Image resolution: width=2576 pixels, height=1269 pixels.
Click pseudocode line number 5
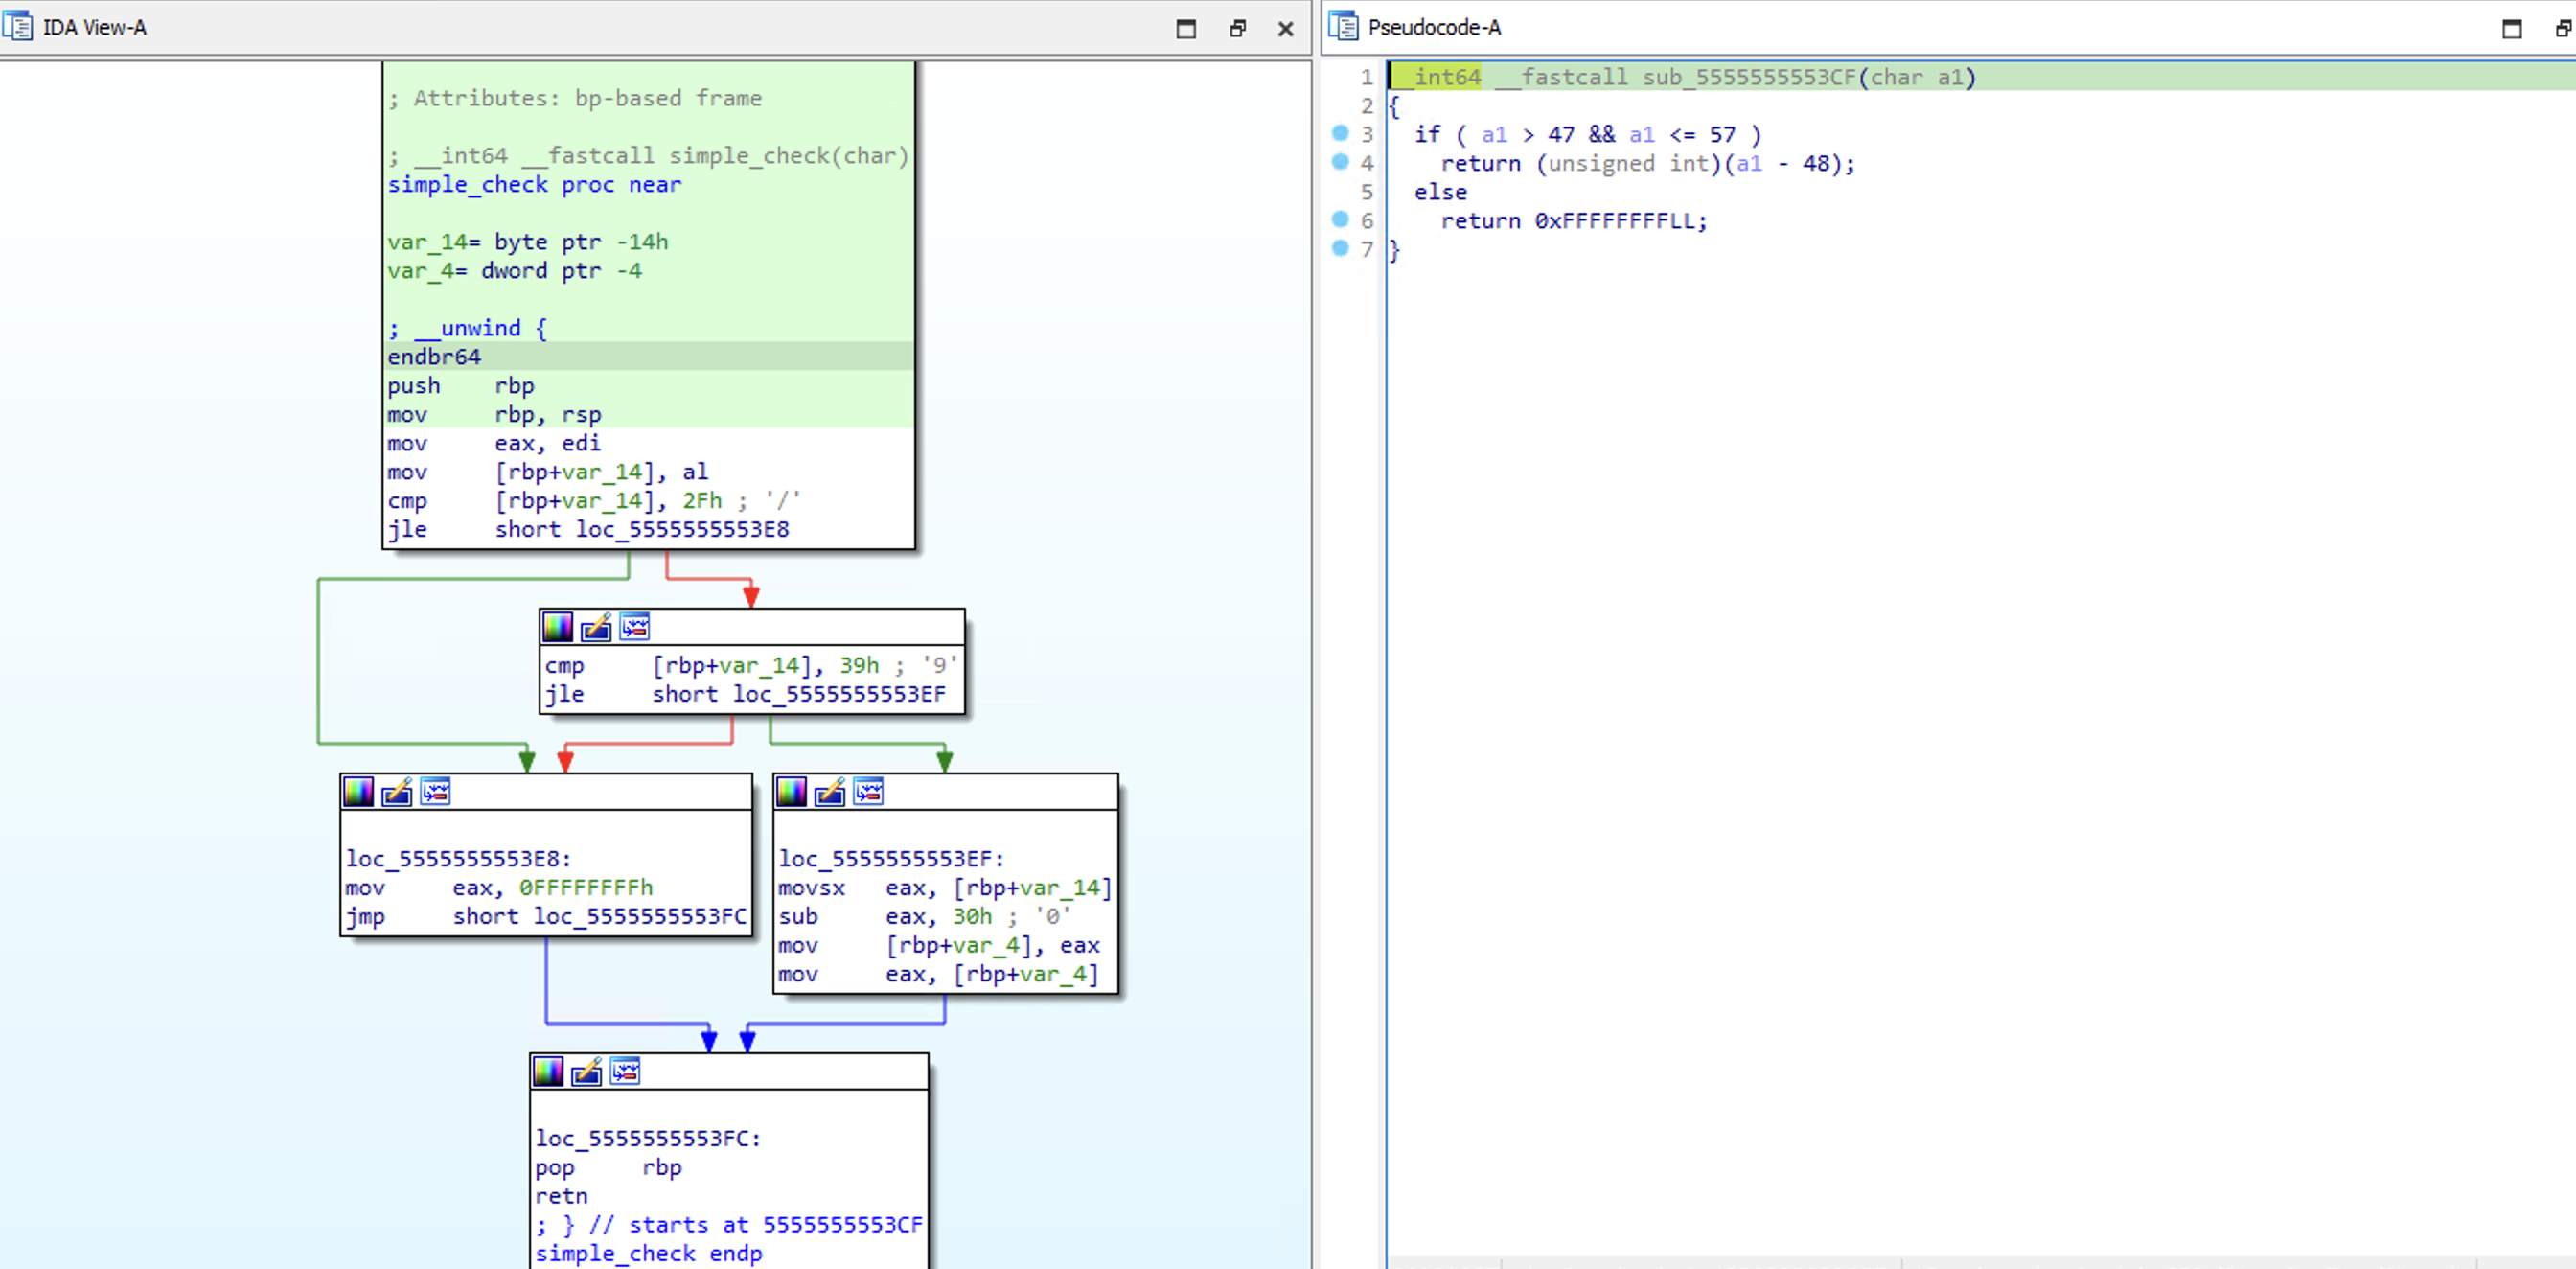(x=1367, y=192)
